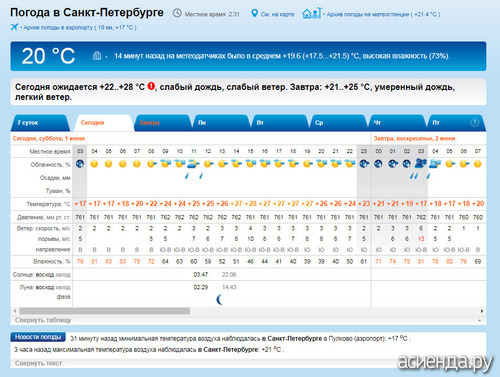This screenshot has width=500, height=377.
Task: Click the night cloudiness icon under Saturday 03
Action: (x=80, y=164)
